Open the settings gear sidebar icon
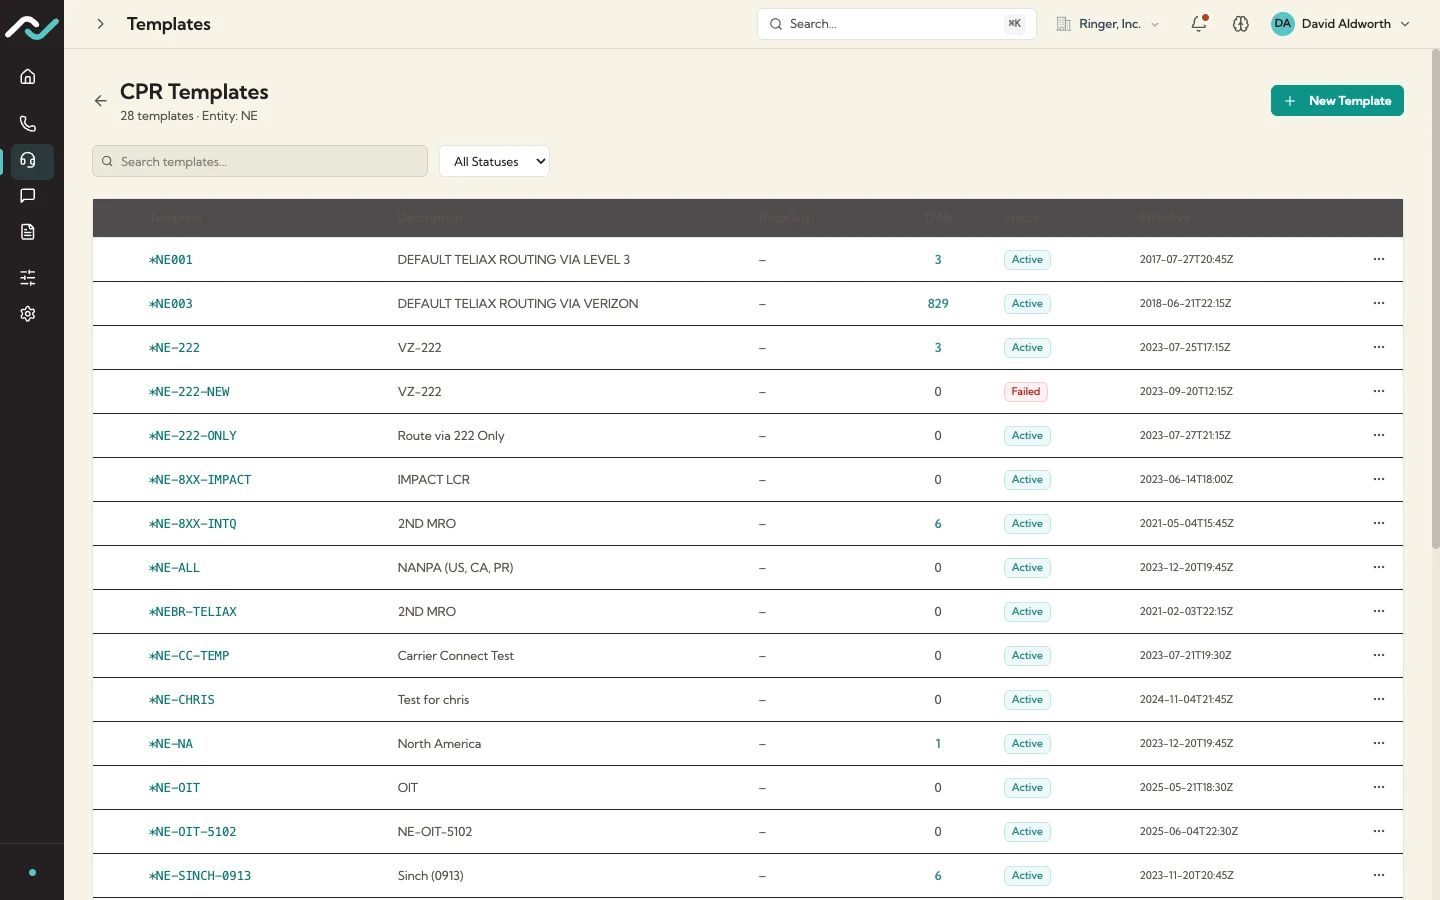This screenshot has height=900, width=1440. [x=28, y=314]
